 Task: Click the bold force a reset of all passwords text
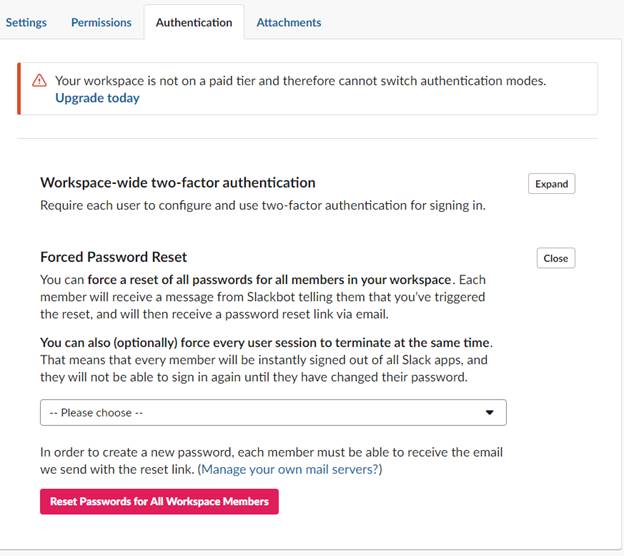pyautogui.click(x=269, y=280)
